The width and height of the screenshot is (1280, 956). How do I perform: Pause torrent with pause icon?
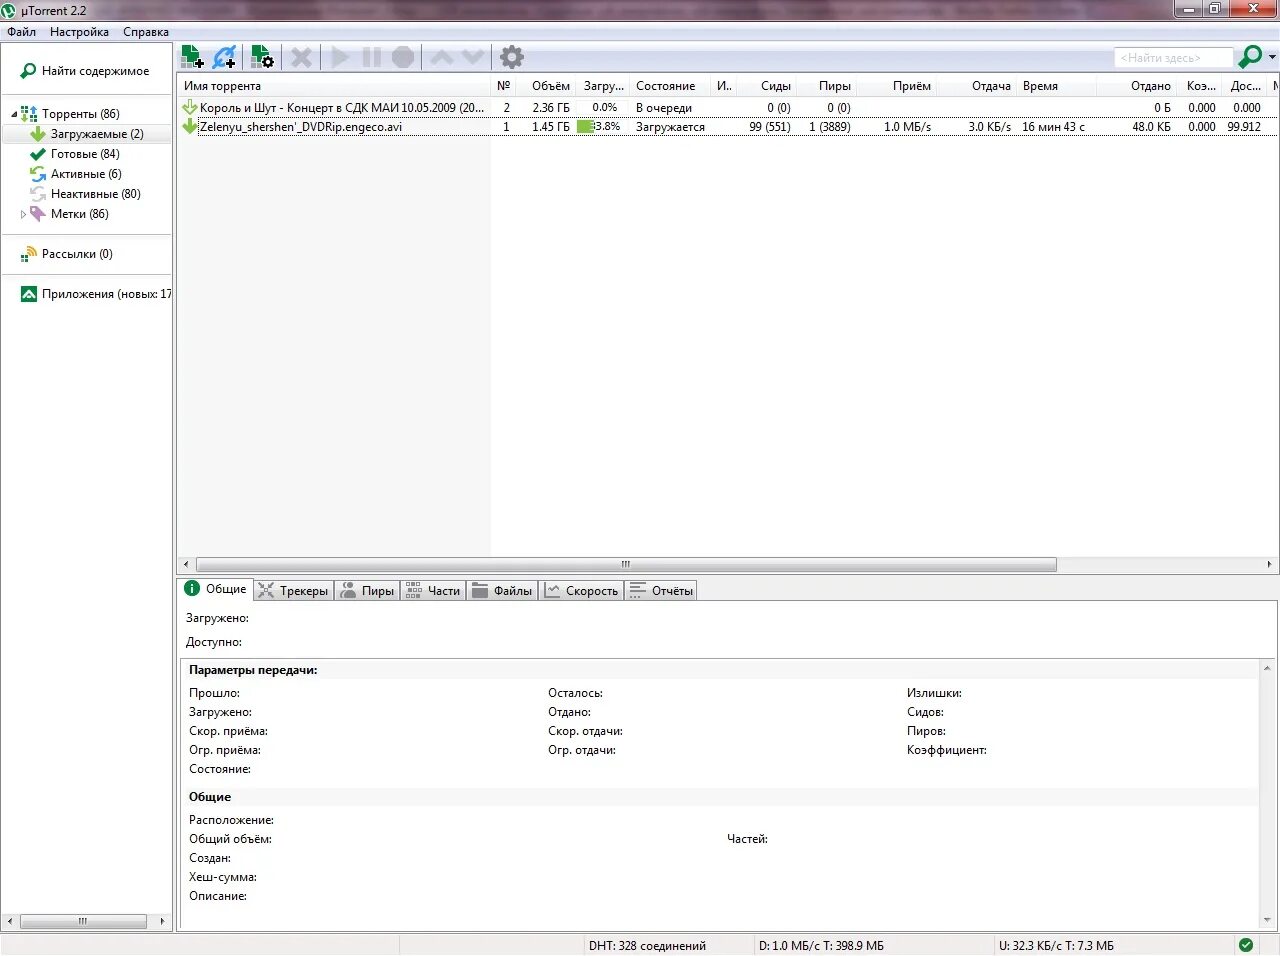[x=371, y=57]
